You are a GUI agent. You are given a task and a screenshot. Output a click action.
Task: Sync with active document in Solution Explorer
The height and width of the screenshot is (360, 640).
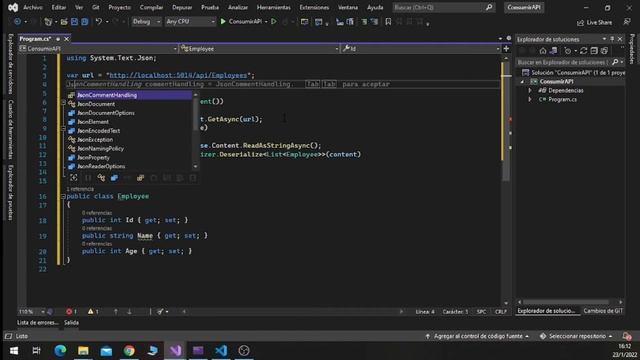point(584,51)
